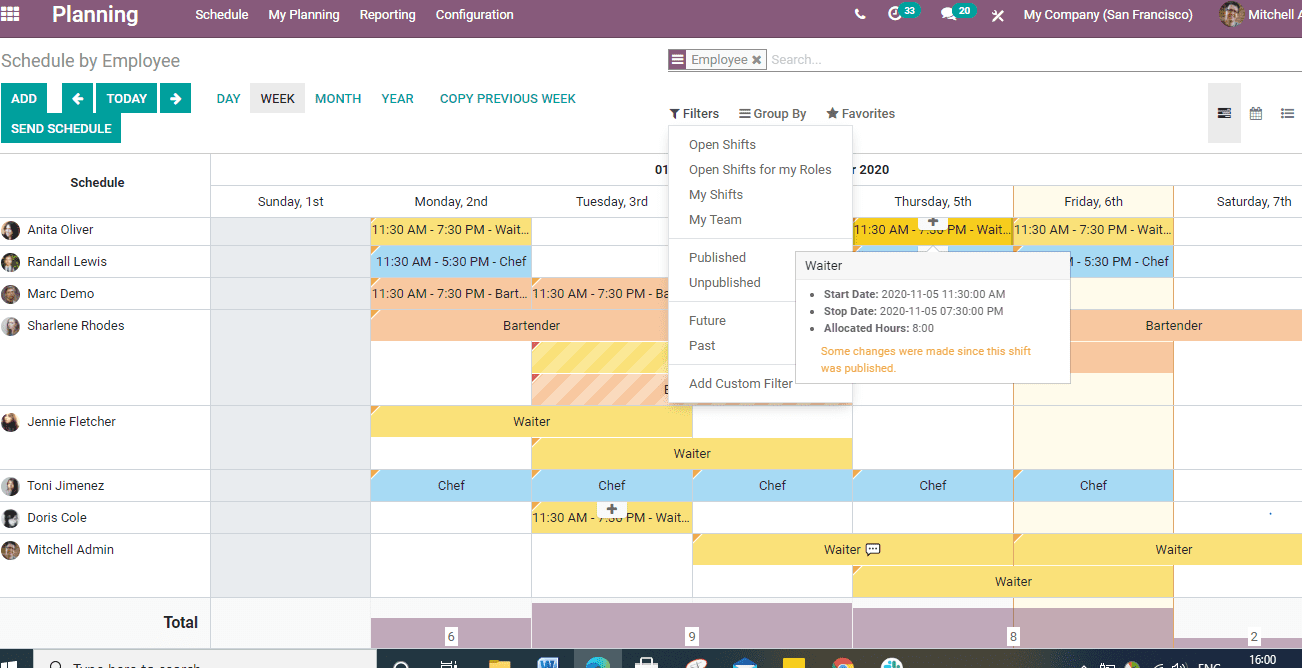Switch to List view icon

click(1288, 113)
